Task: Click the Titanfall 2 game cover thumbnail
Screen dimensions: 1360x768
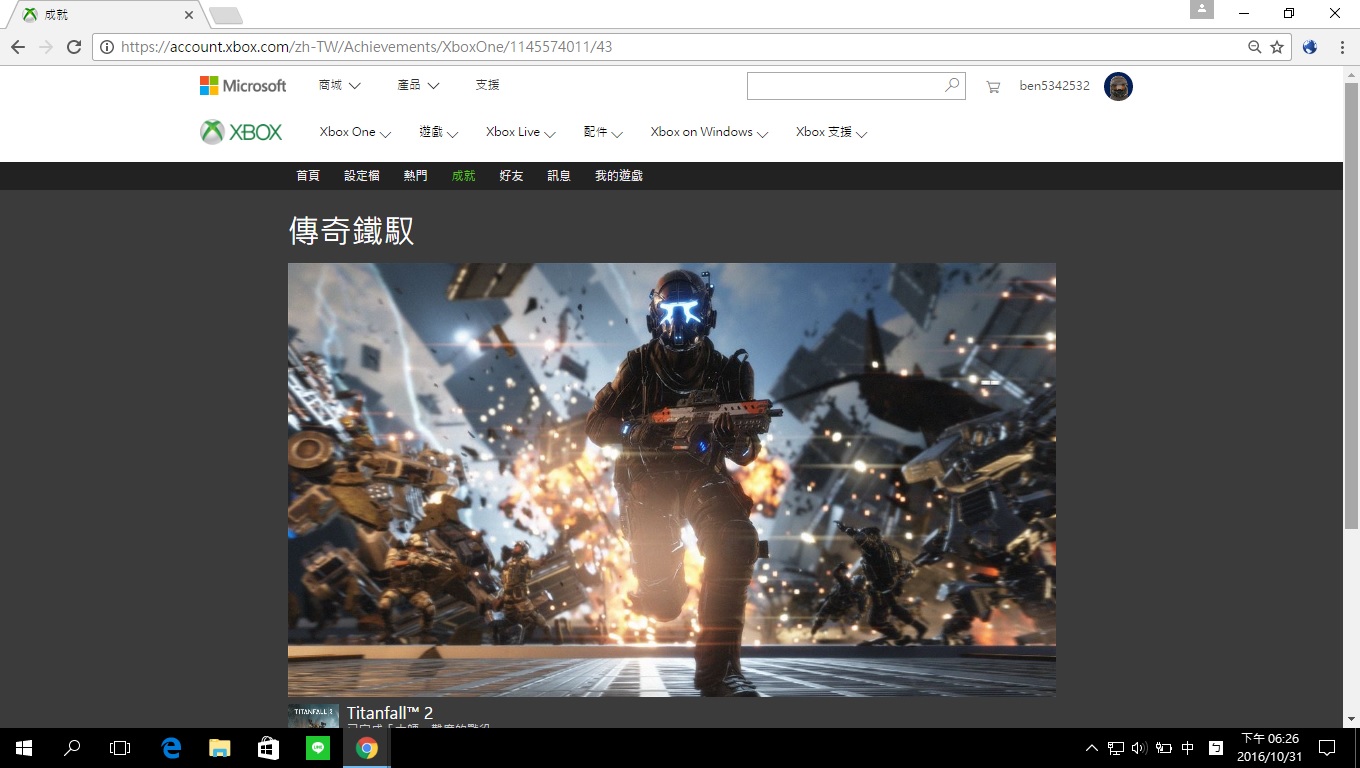Action: (x=313, y=716)
